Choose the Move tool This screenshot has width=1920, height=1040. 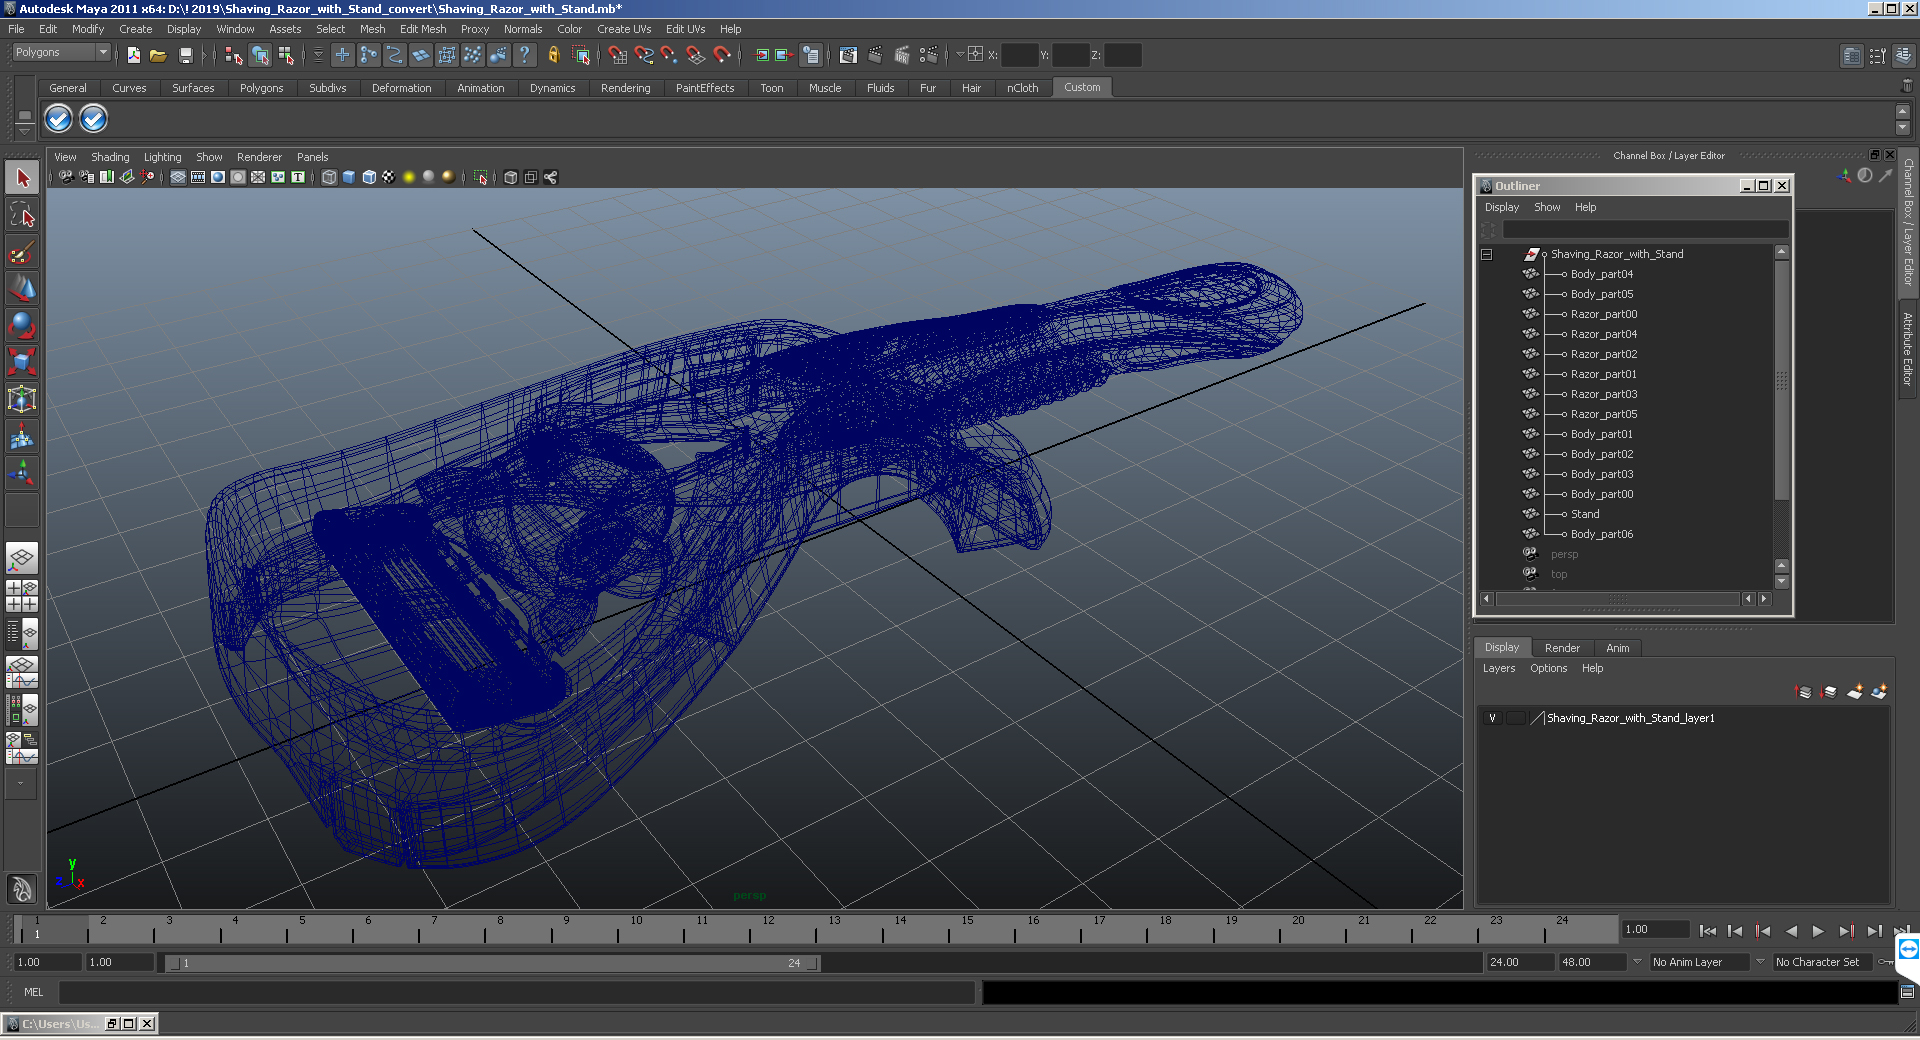coord(22,288)
